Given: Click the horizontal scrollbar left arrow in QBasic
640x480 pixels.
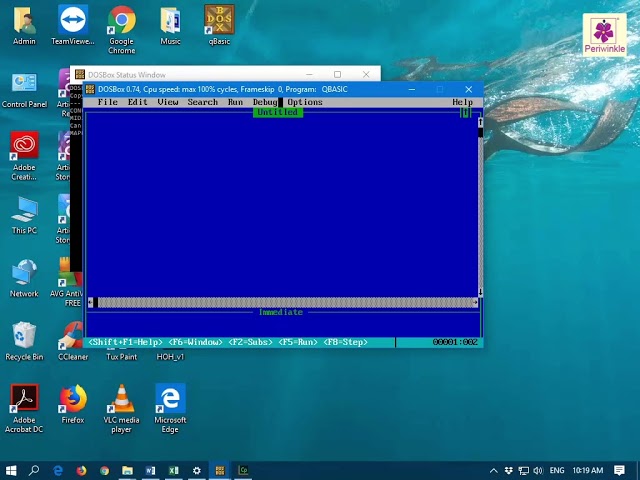Looking at the screenshot, I should [90, 302].
